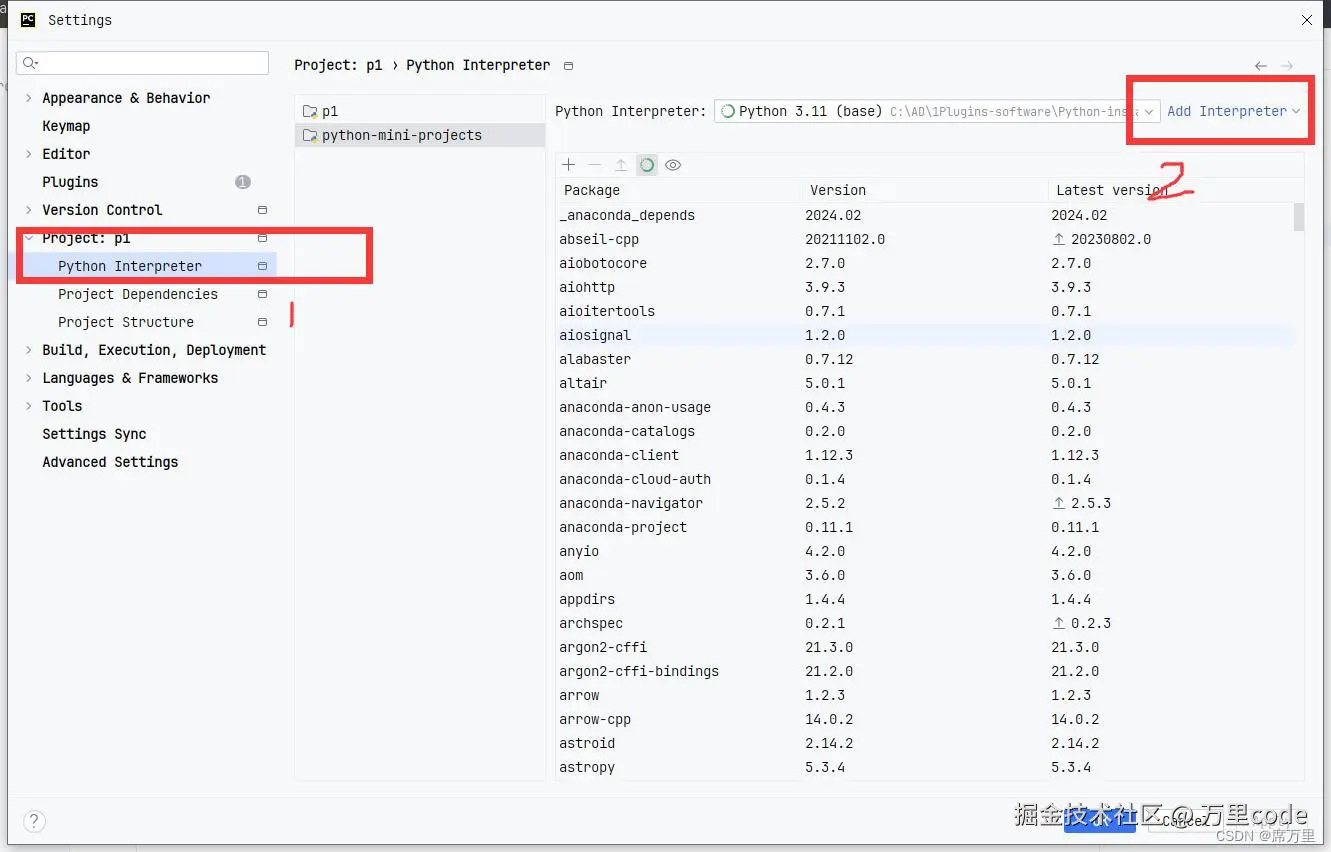Screen dimensions: 1331x852
Task: Click latest version 20230802.0 for abseil-cpp
Action: [1111, 239]
